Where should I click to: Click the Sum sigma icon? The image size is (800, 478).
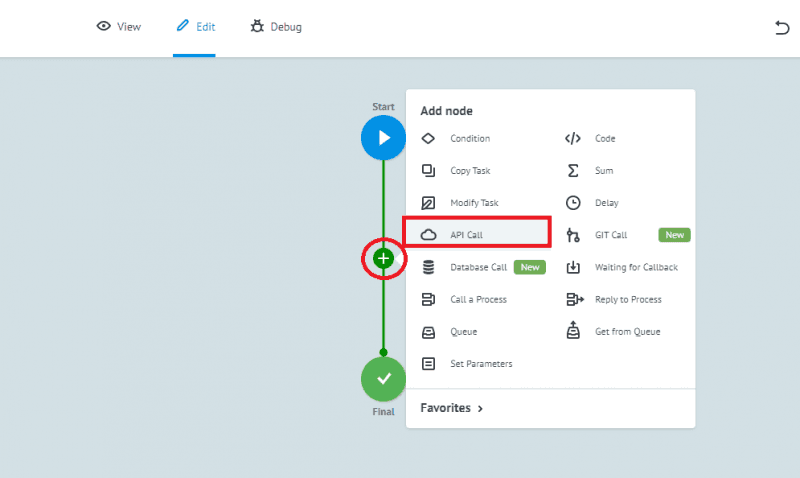(x=573, y=170)
